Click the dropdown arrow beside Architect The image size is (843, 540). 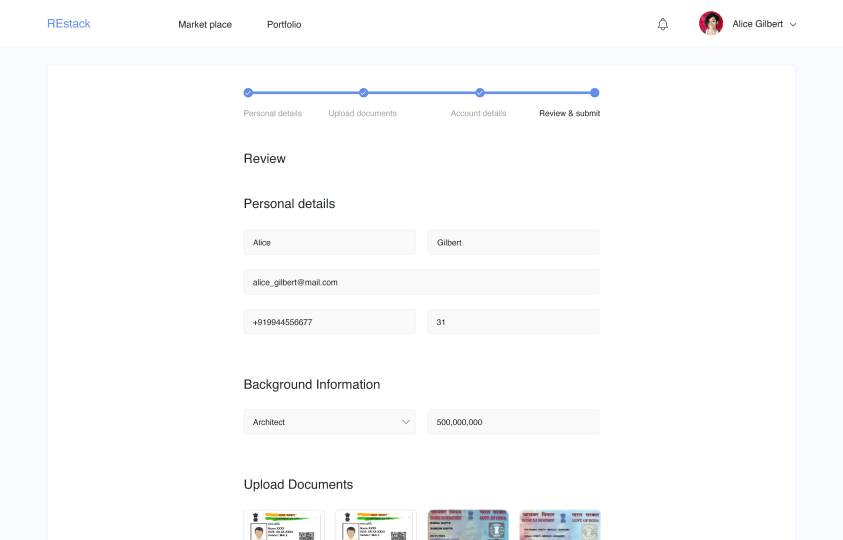coord(406,422)
